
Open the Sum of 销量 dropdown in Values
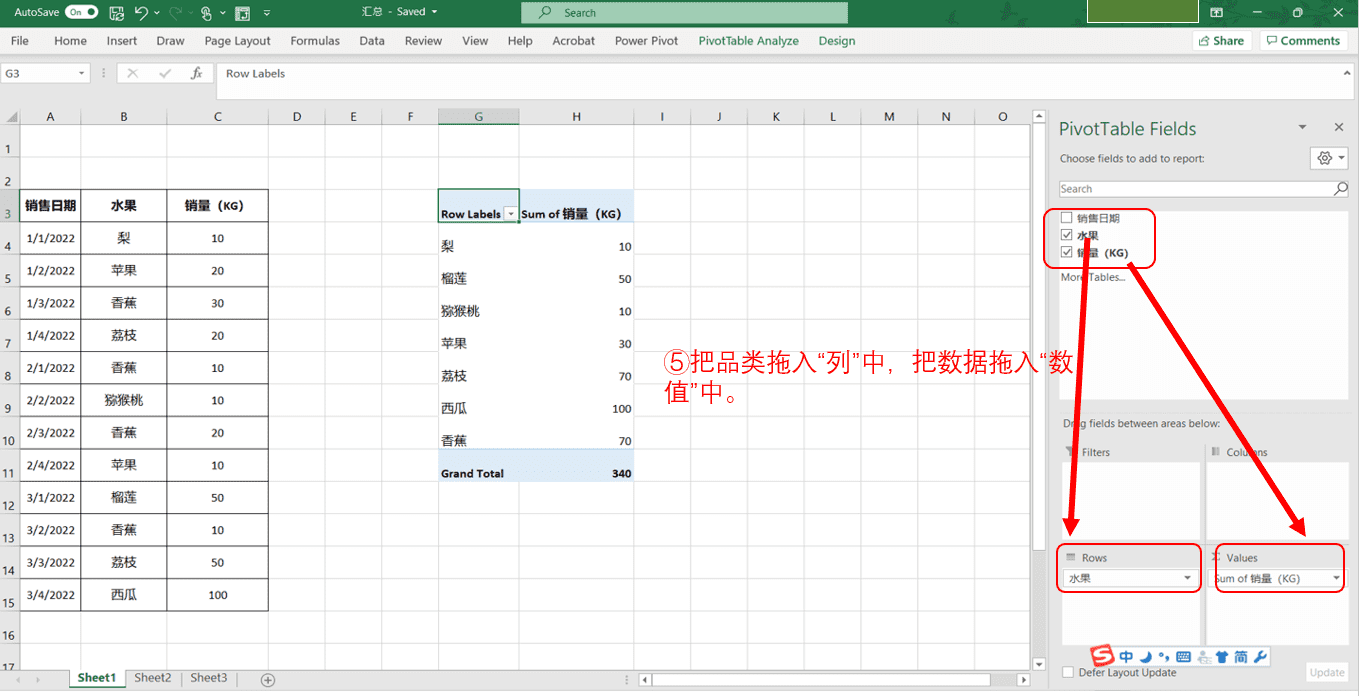[x=1336, y=578]
